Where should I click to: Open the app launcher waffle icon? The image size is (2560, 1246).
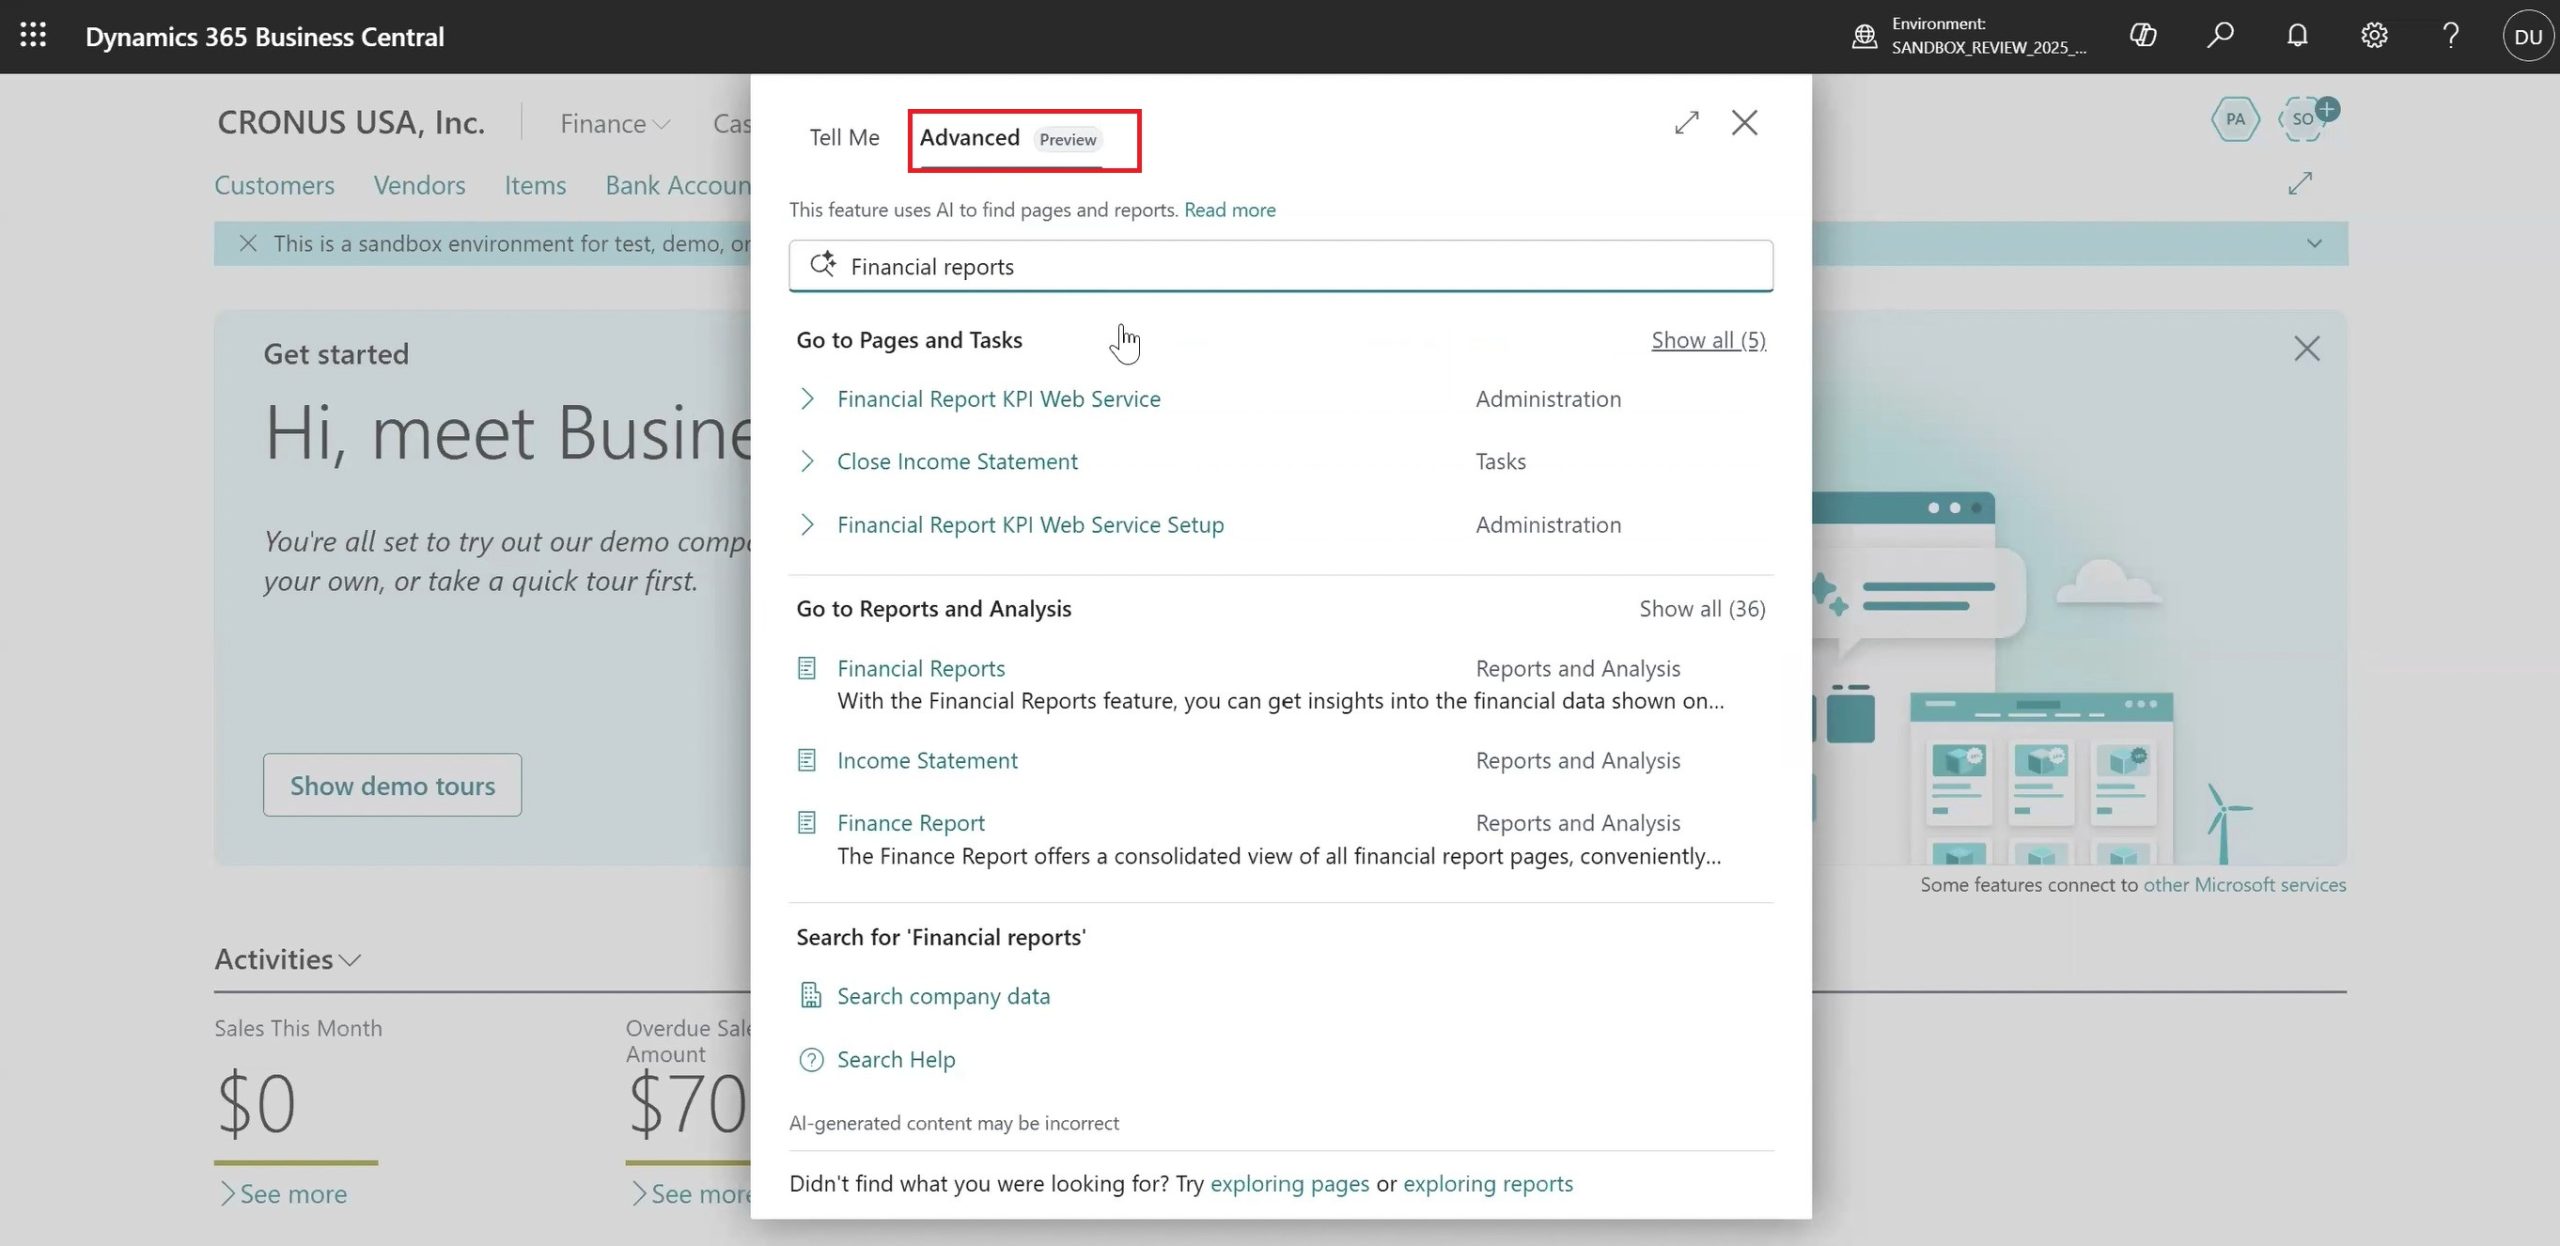[33, 36]
